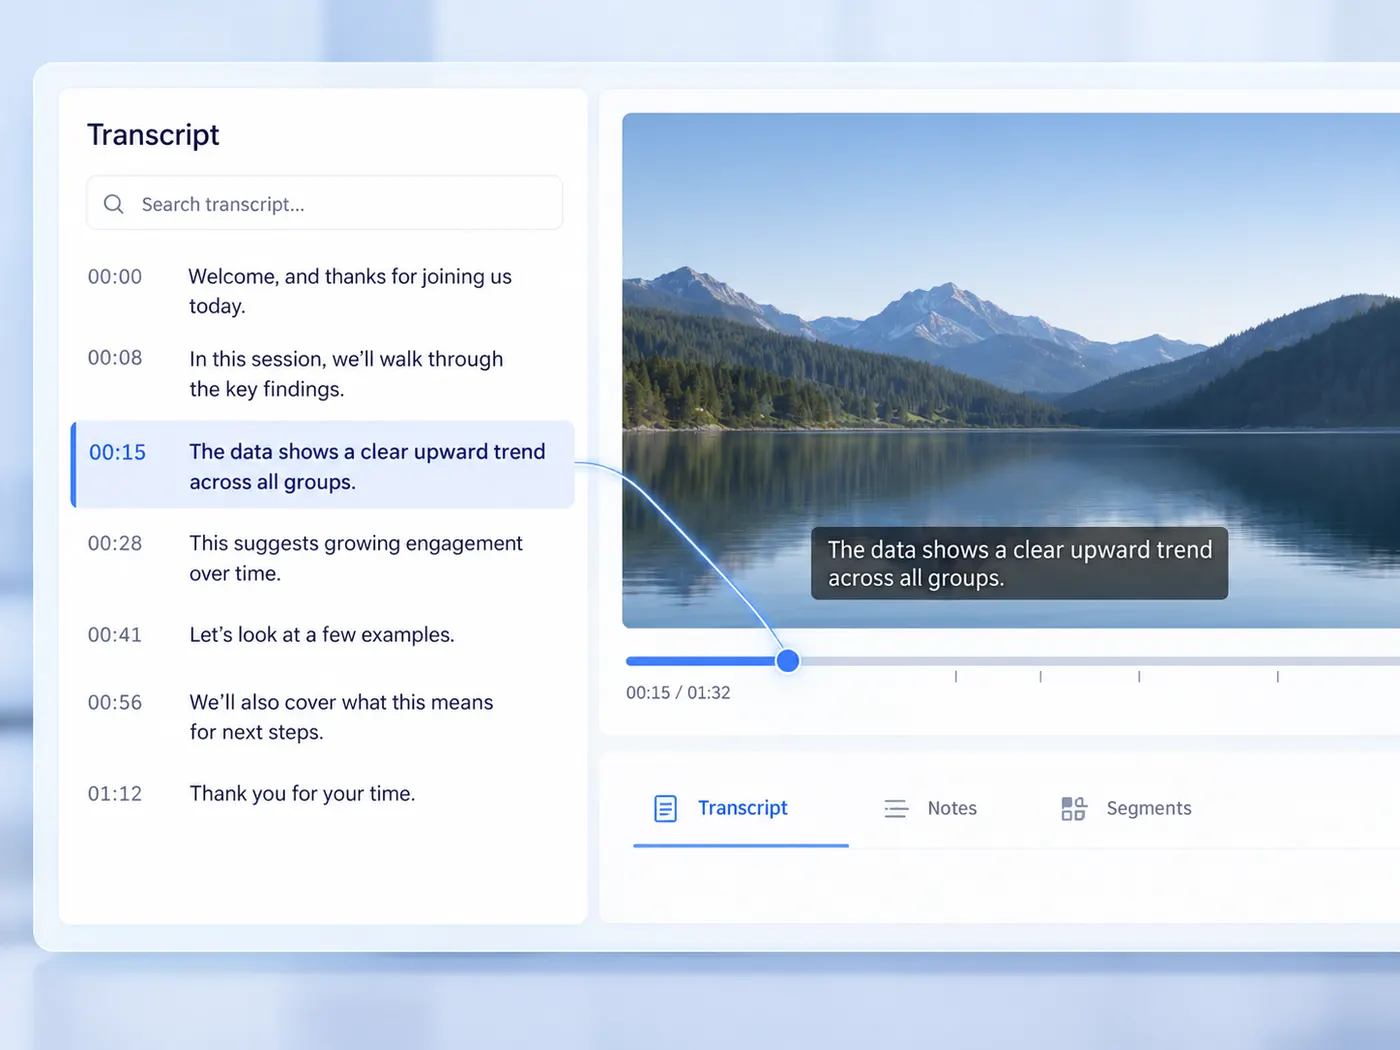1400x1050 pixels.
Task: Click the caption overlay on the video
Action: 1019,563
